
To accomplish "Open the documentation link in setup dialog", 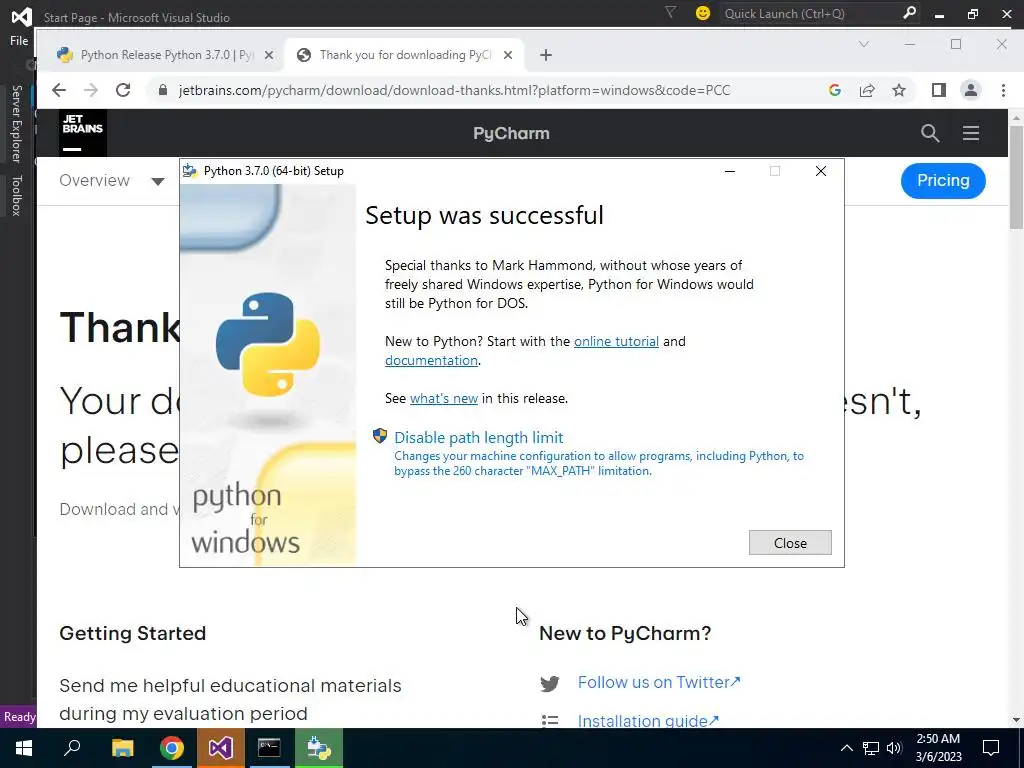I will (431, 360).
